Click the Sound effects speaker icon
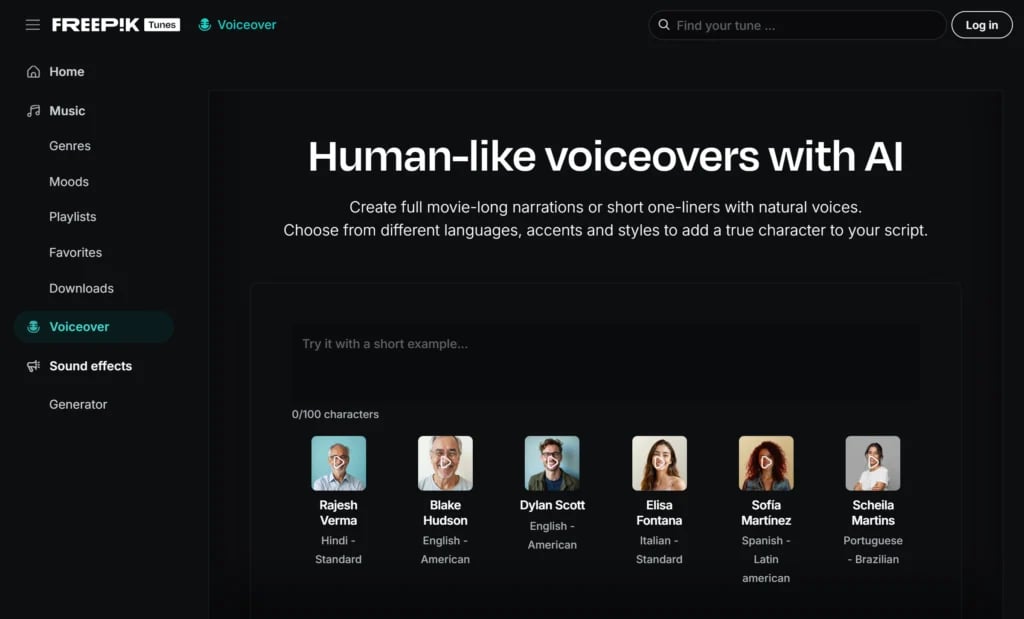This screenshot has height=619, width=1024. pos(33,366)
